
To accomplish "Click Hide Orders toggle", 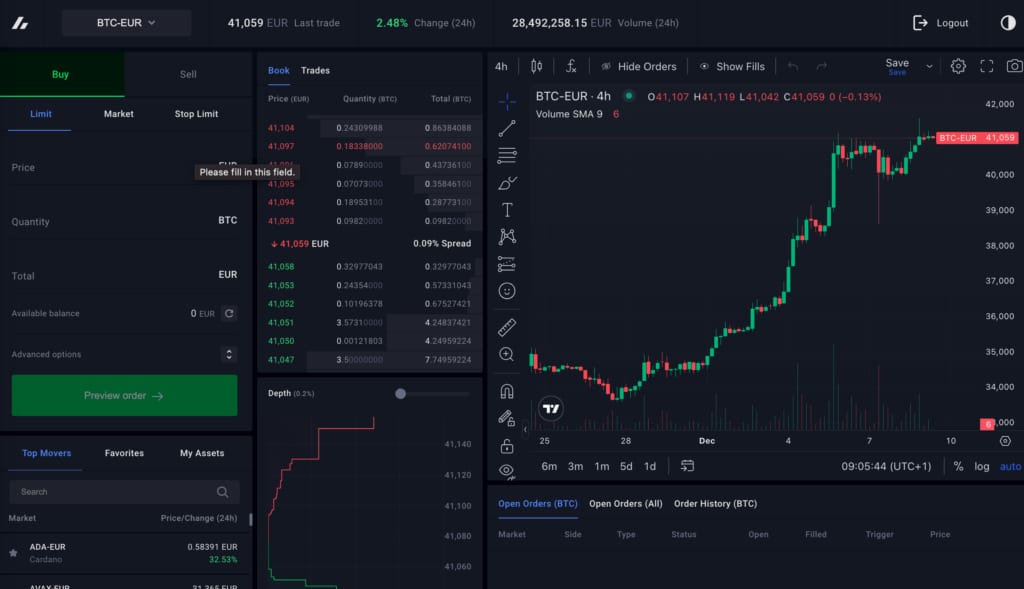I will click(x=639, y=67).
